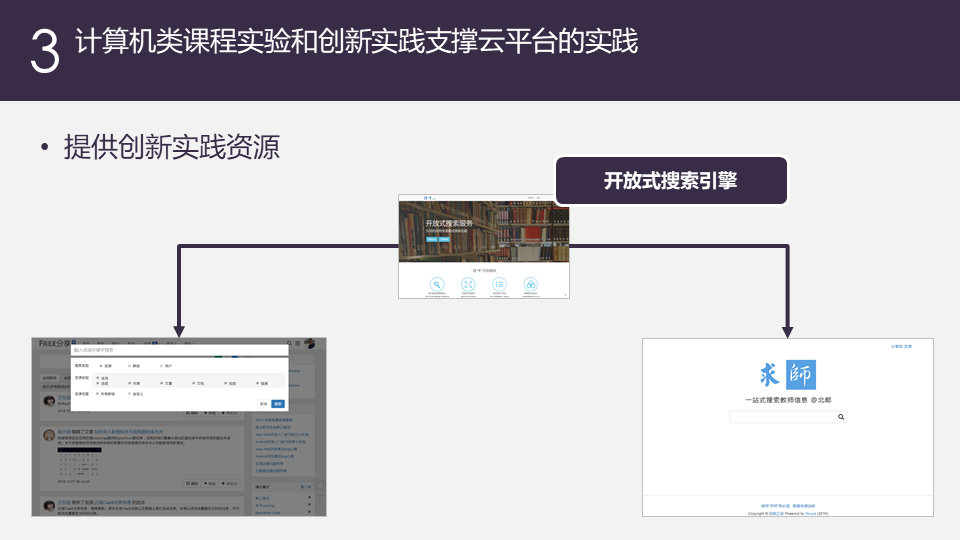Click the list feature icon on the open search page

coord(499,284)
